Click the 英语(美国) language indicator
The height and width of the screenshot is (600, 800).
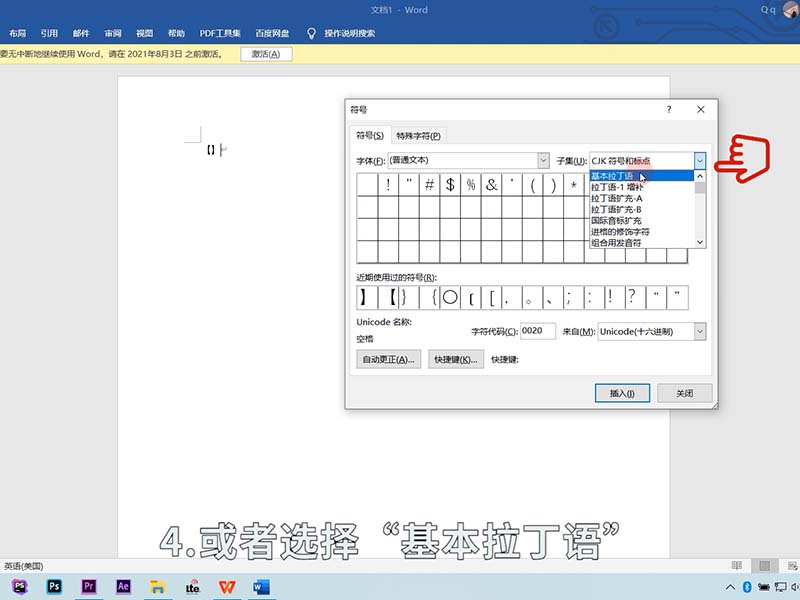click(x=23, y=566)
